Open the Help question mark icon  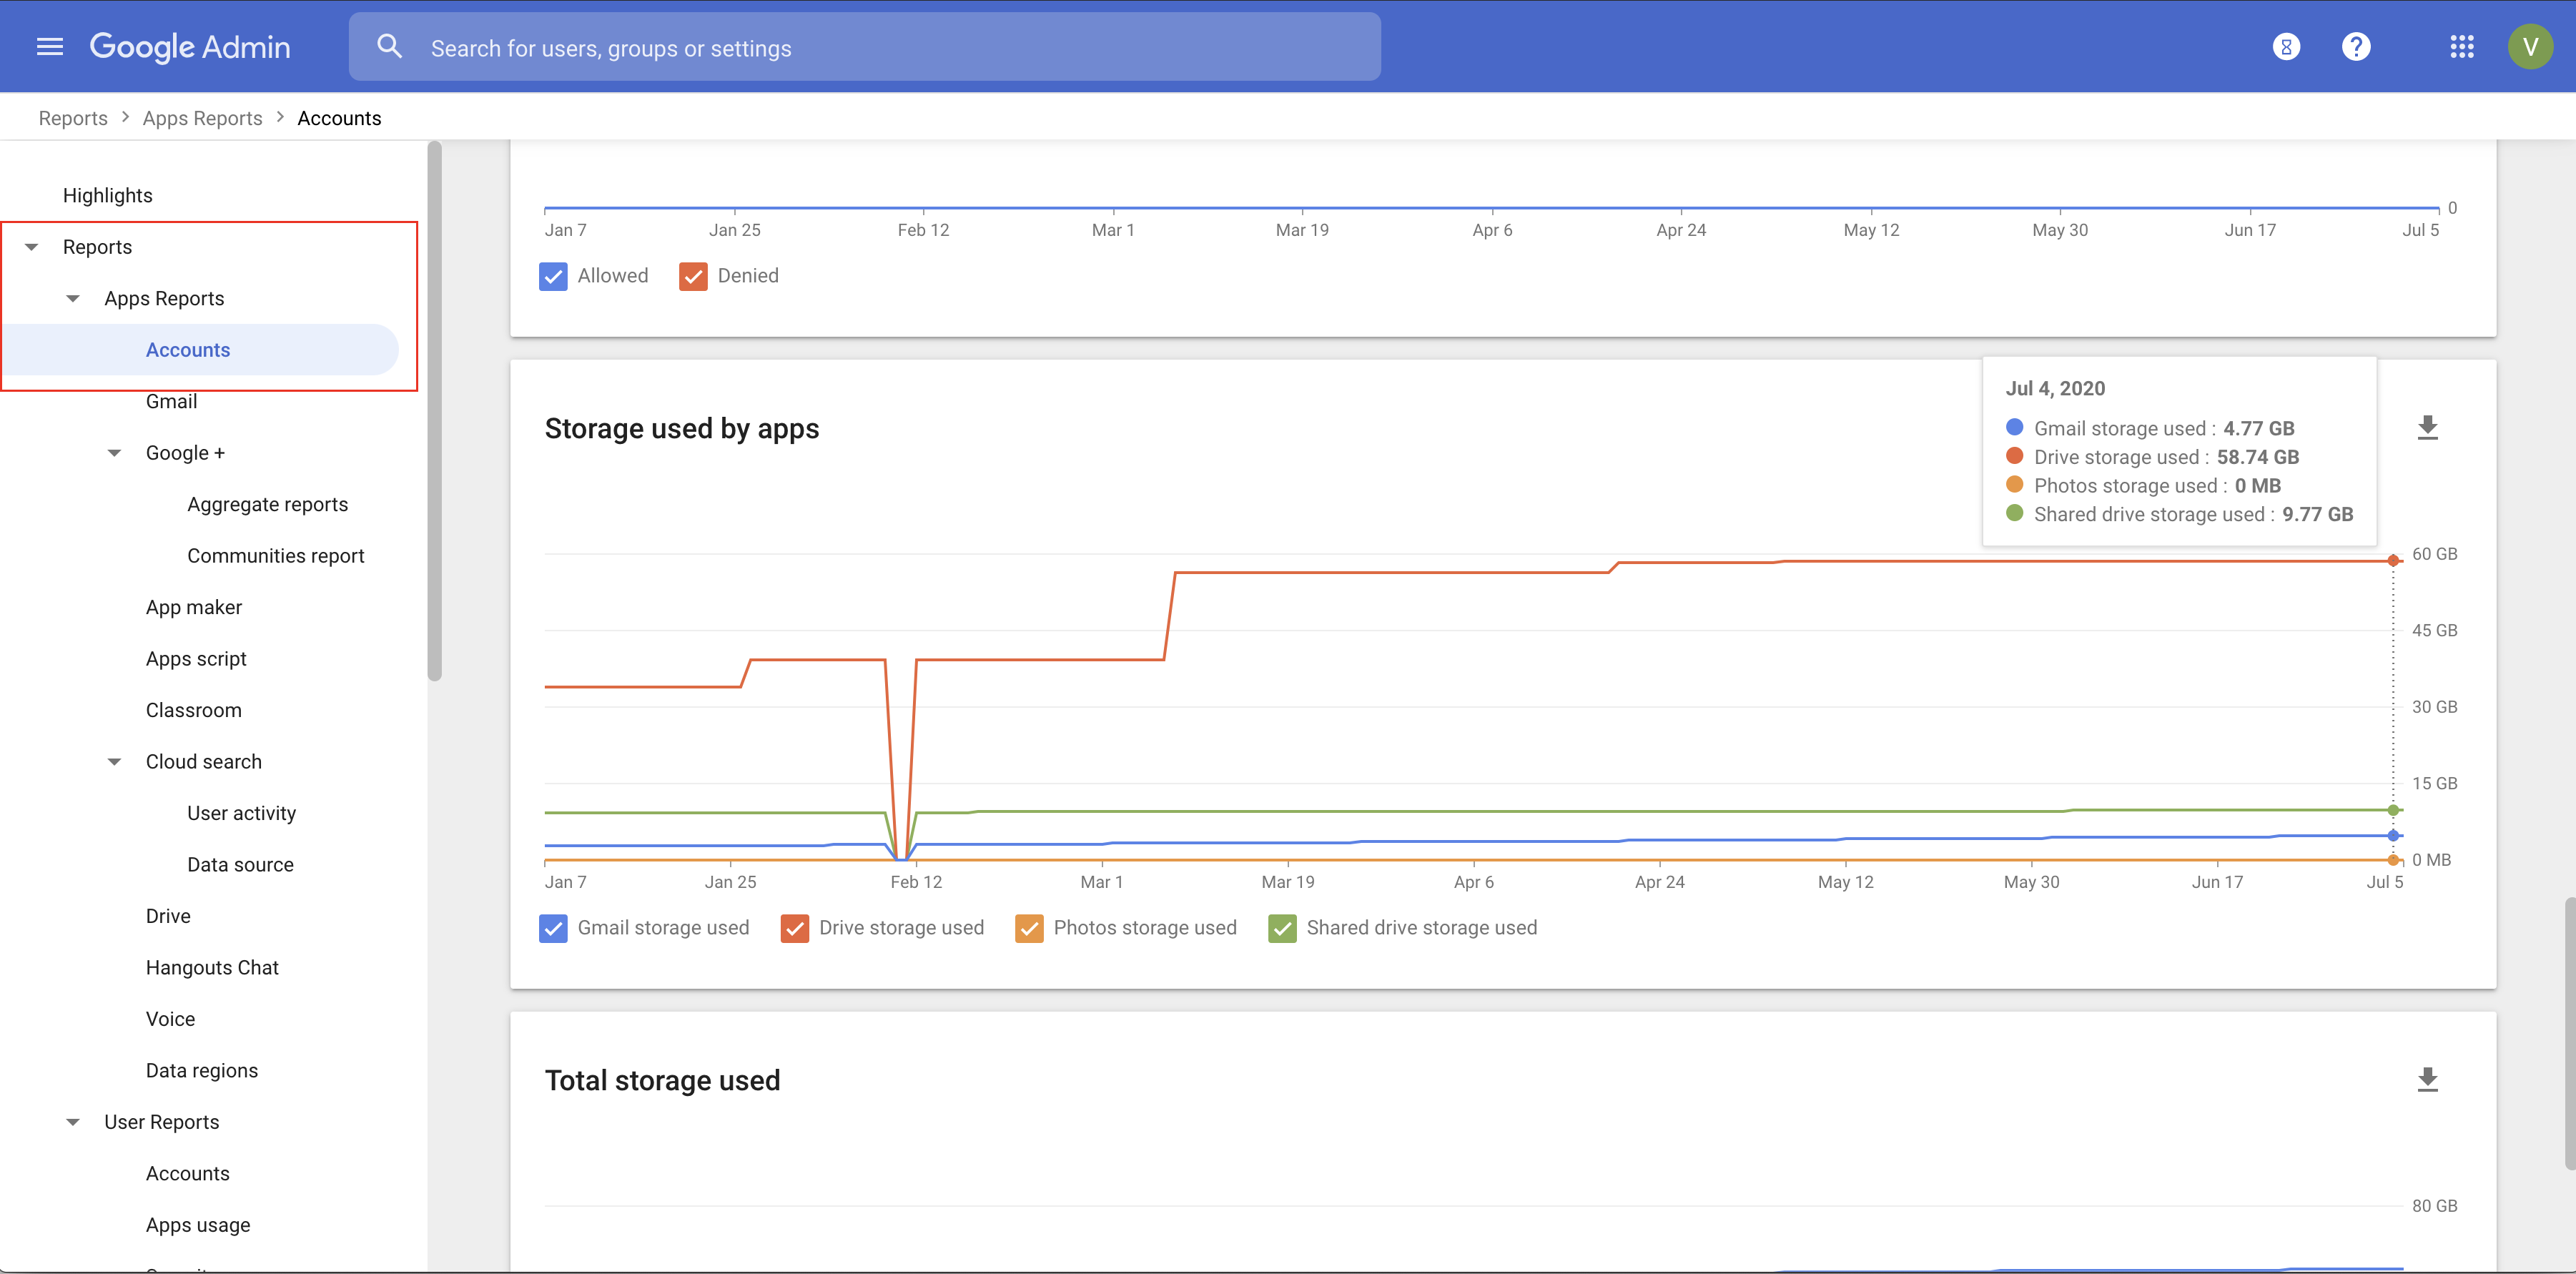(x=2356, y=47)
